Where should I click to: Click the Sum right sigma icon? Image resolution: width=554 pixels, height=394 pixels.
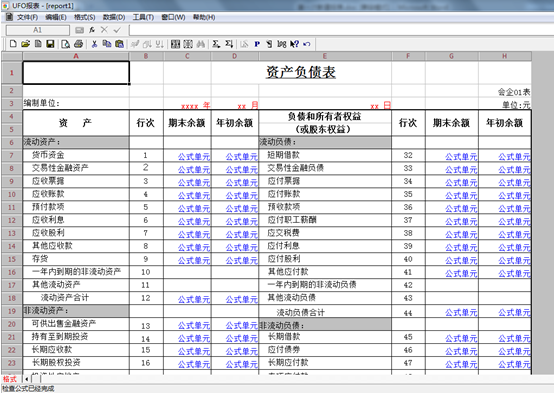point(216,44)
